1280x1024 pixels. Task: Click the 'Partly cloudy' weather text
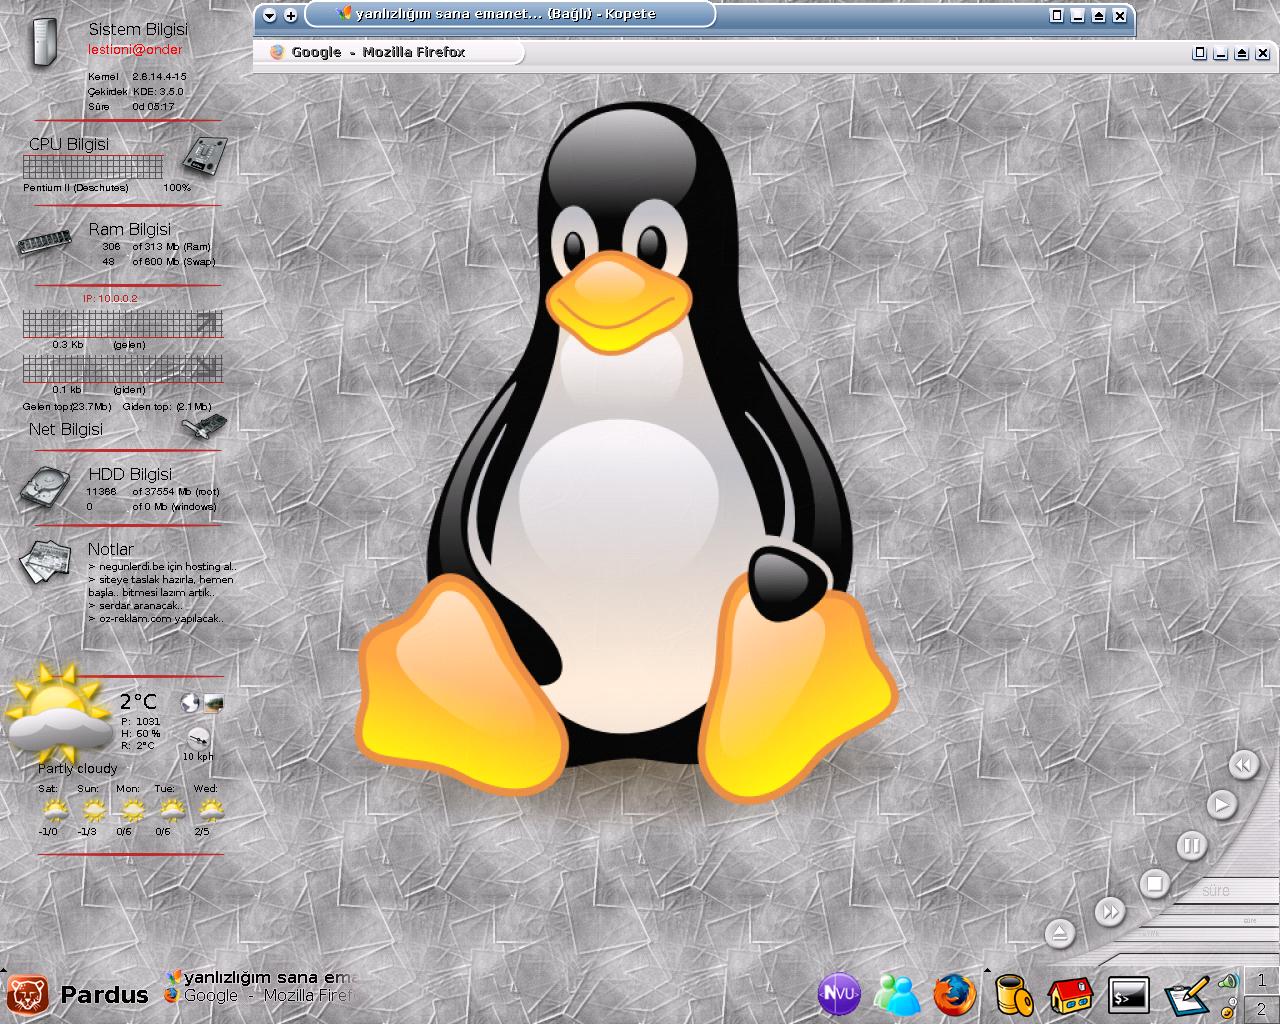pos(77,768)
